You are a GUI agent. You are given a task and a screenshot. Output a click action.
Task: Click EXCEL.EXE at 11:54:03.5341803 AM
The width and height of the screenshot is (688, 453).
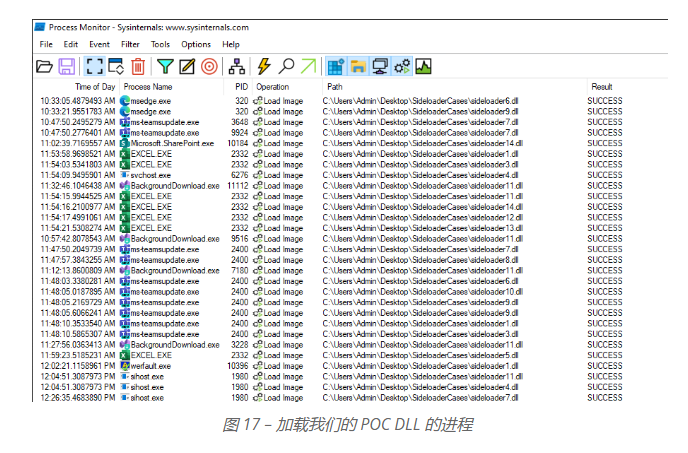[x=151, y=165]
